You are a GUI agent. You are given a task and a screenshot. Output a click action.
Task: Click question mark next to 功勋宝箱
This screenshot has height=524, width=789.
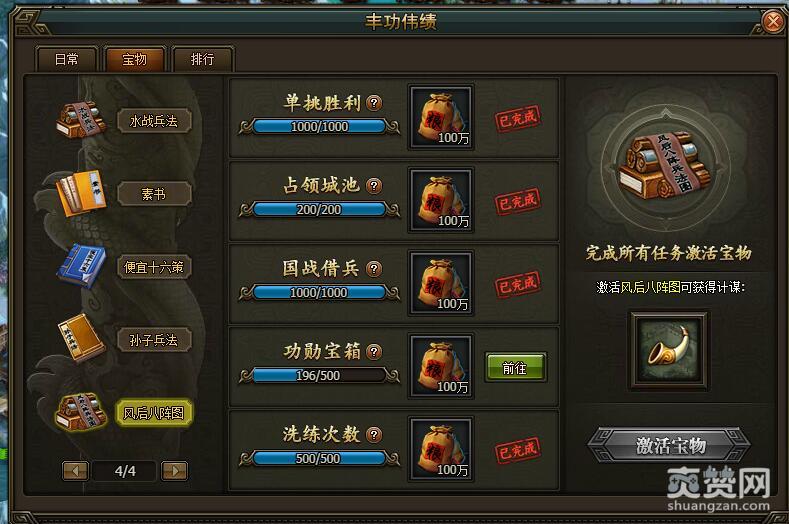pos(373,352)
